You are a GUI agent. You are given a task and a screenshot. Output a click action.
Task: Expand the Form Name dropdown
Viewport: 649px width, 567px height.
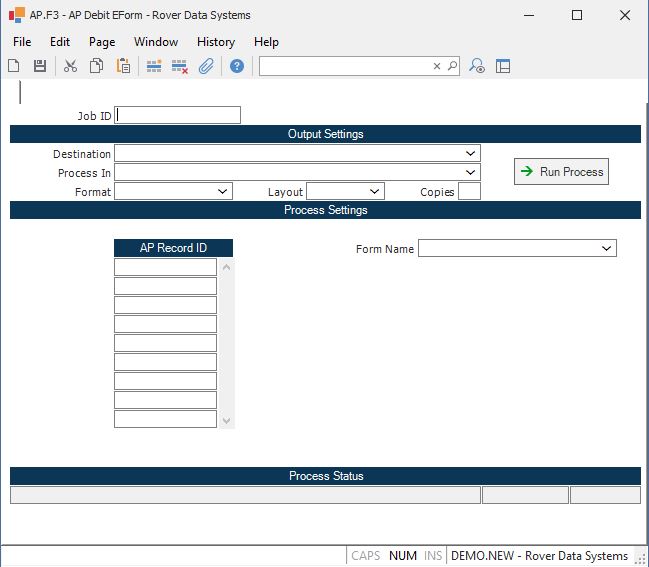click(607, 248)
